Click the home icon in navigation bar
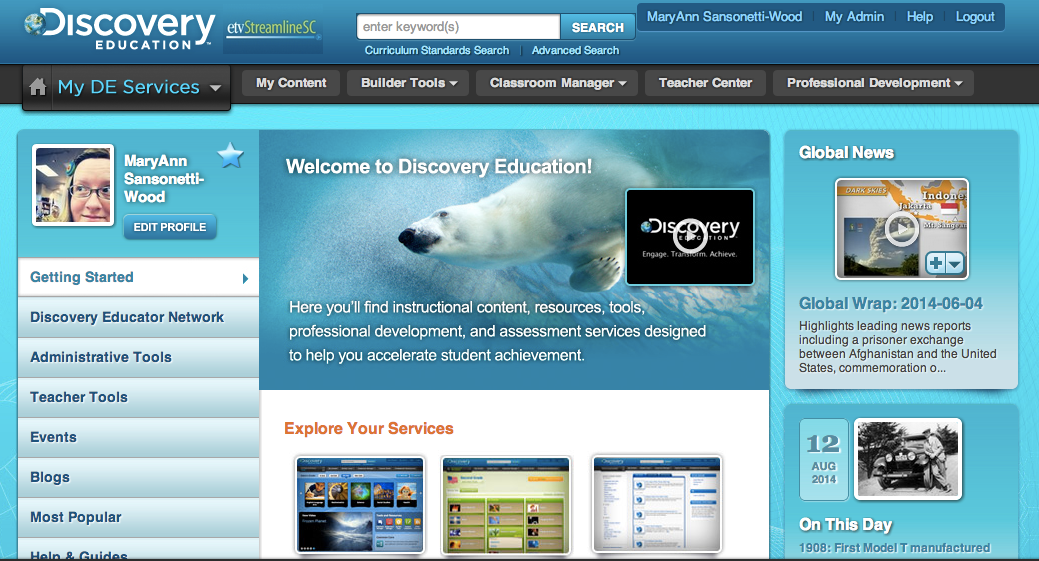1039x561 pixels. point(38,87)
